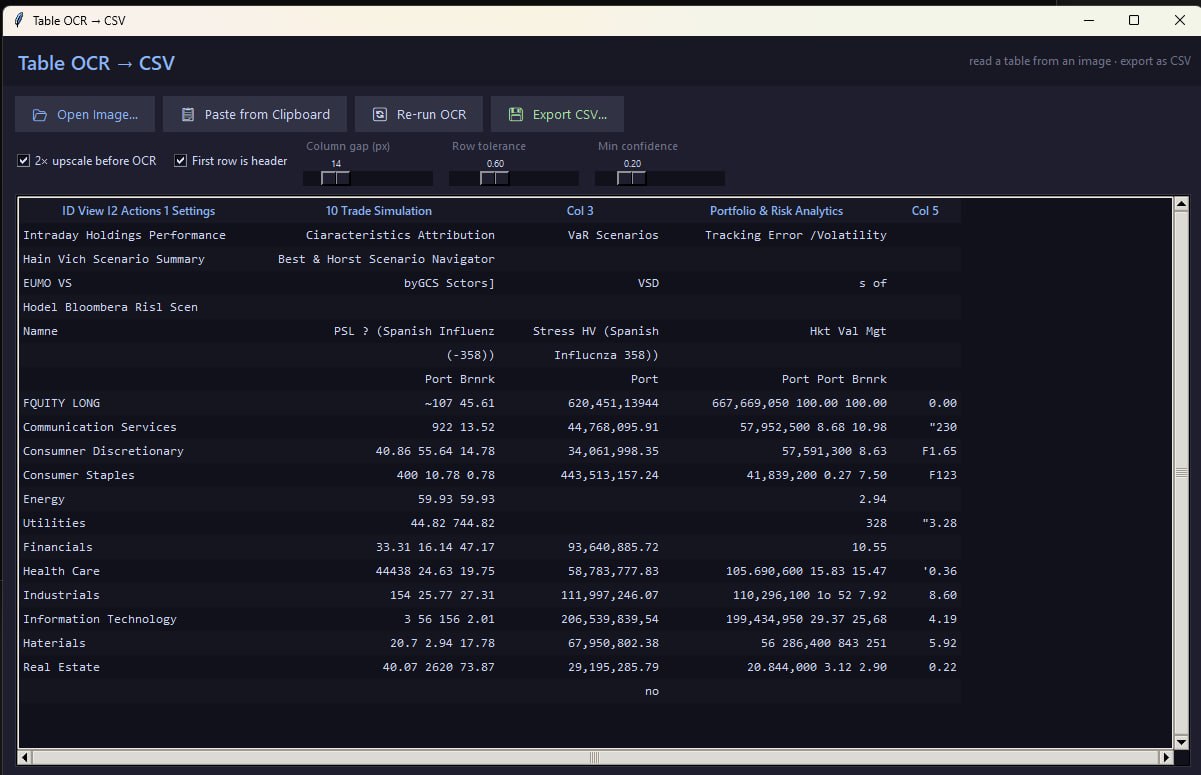Select the Communication Services row
1201x775 pixels.
tap(490, 427)
